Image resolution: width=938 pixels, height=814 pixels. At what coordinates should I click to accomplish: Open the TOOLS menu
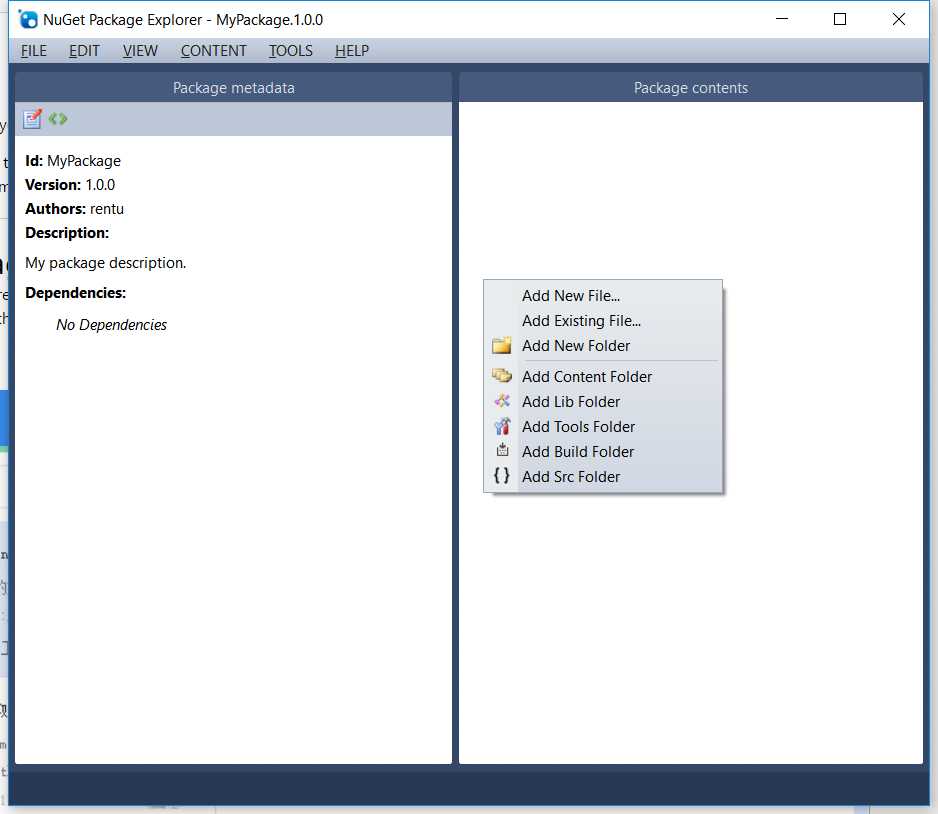[291, 51]
